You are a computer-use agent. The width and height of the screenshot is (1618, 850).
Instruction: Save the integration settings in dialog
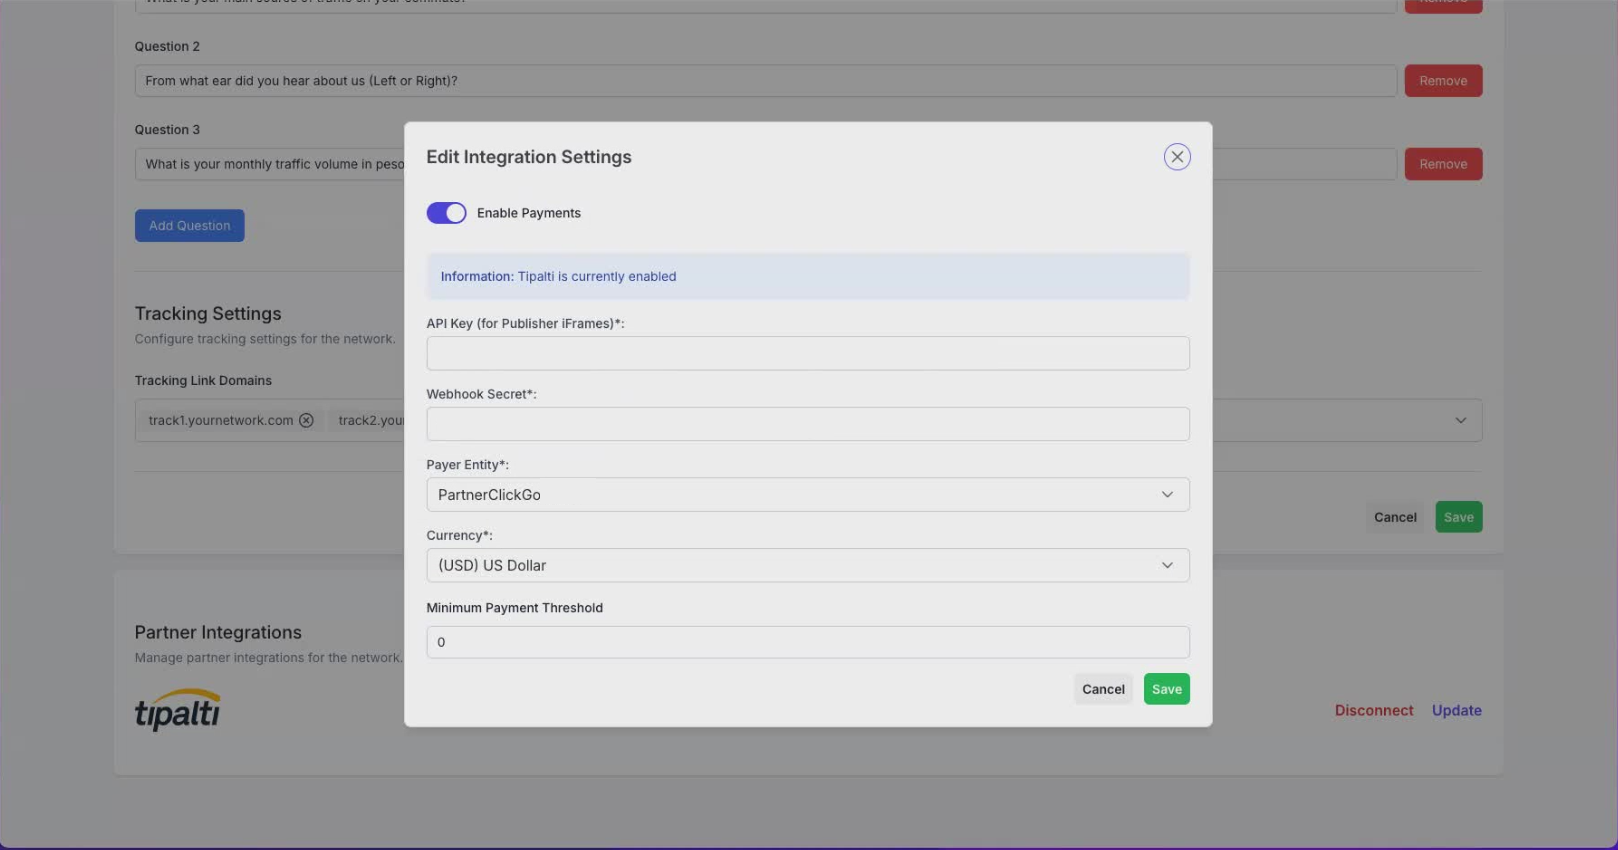click(1166, 689)
